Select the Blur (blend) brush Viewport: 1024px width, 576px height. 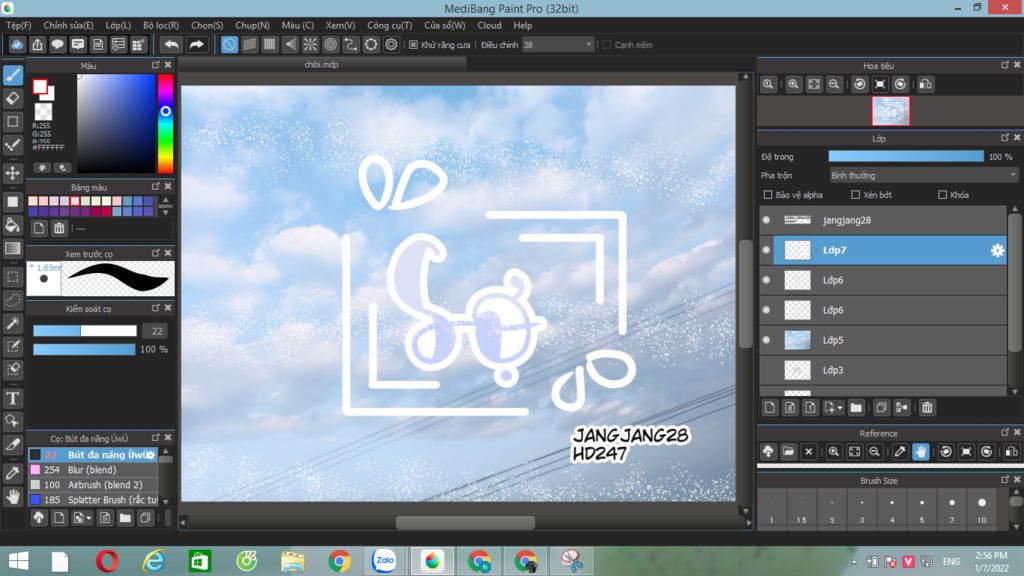[x=93, y=470]
